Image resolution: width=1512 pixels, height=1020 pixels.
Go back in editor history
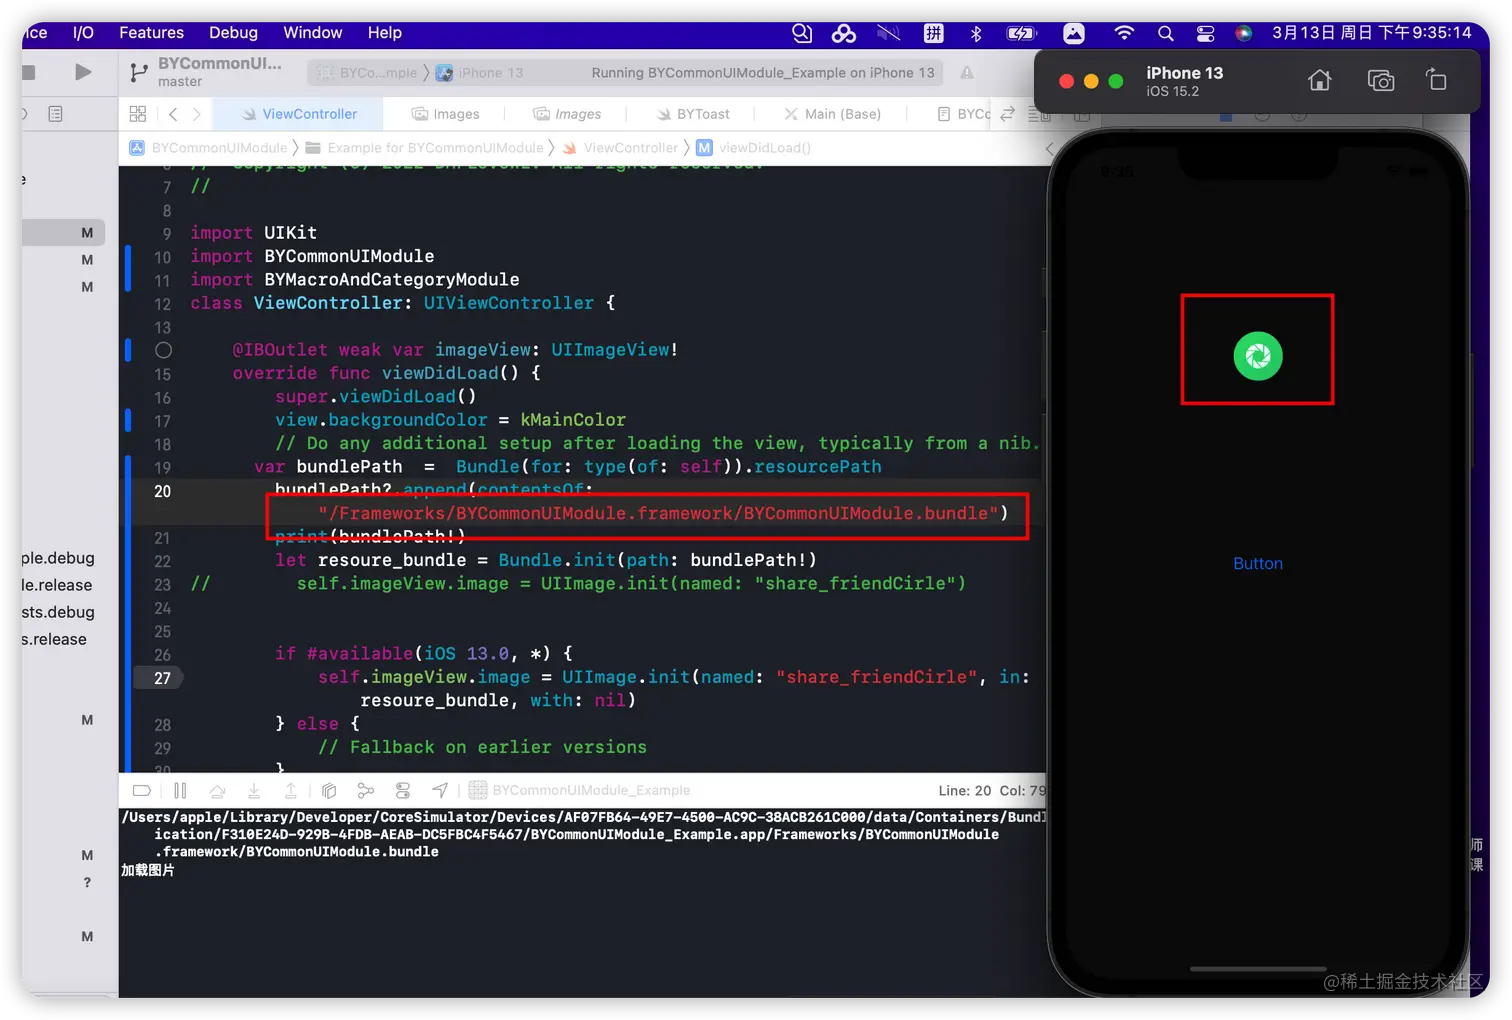[x=173, y=114]
